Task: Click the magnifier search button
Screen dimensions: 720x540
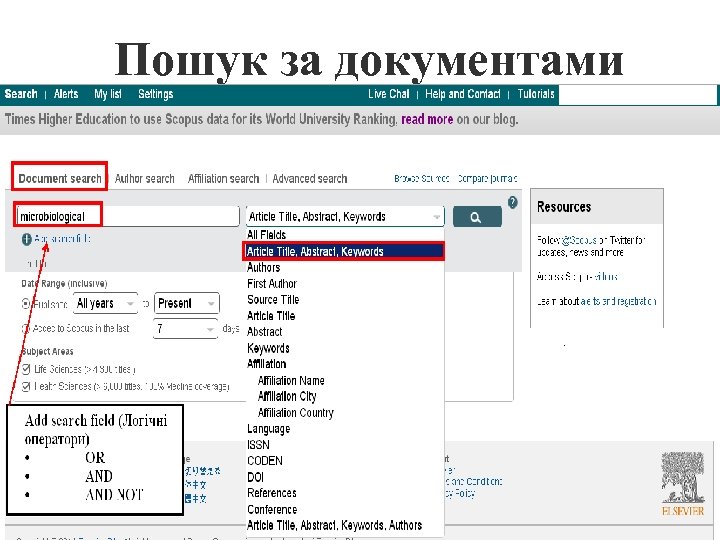Action: (x=477, y=217)
